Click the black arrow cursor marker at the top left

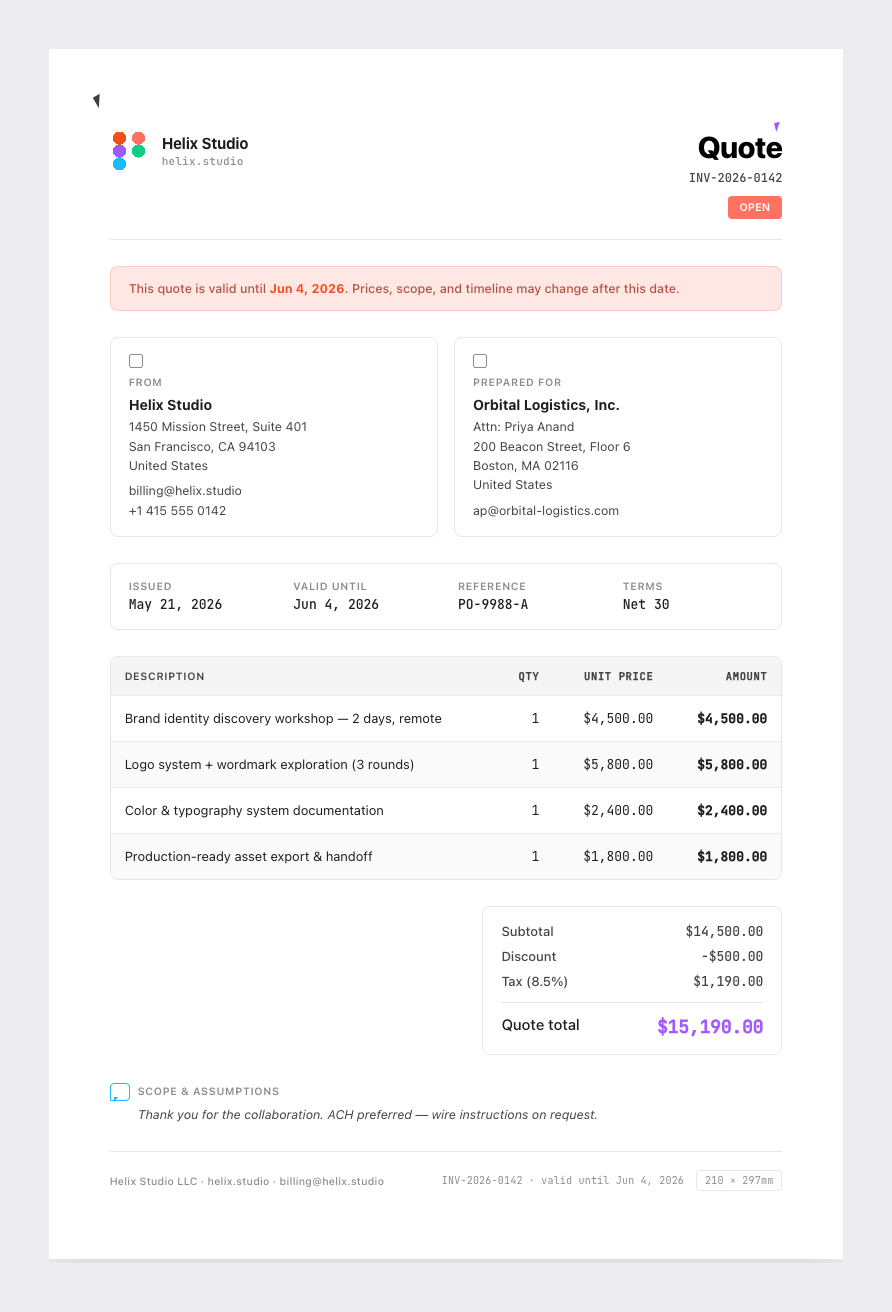click(x=96, y=101)
